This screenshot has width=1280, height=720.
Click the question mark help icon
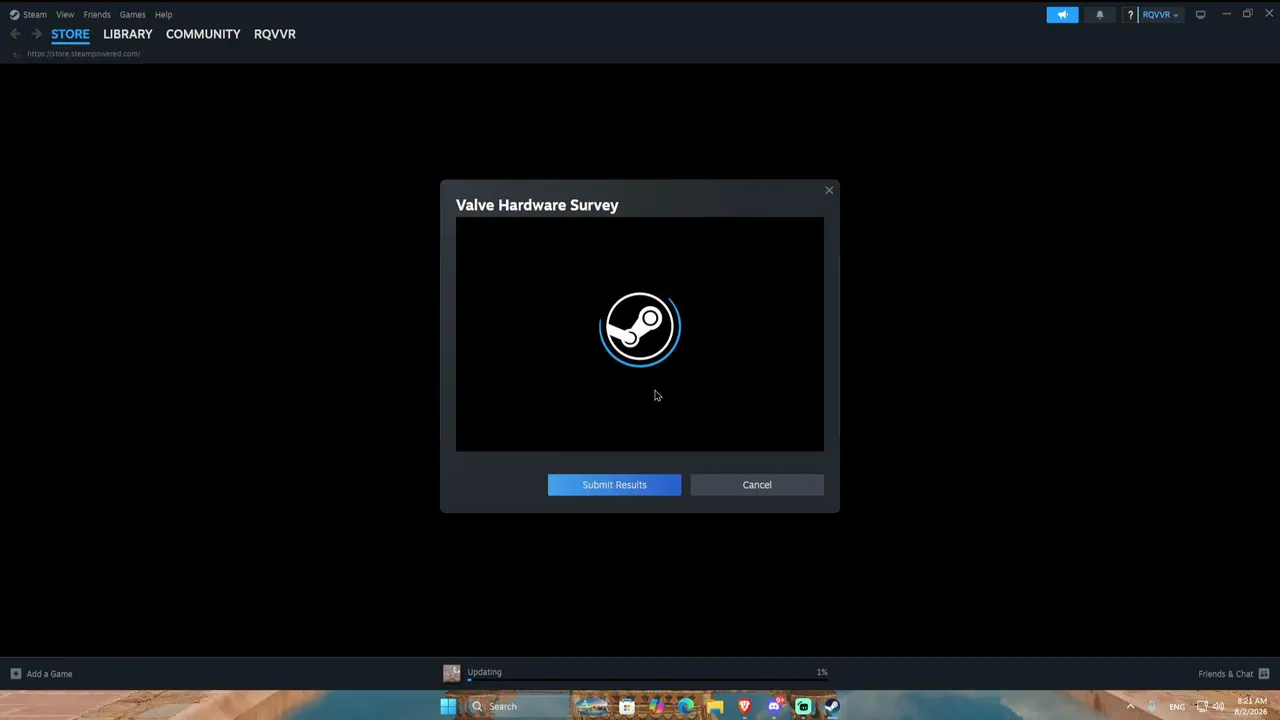[x=1131, y=15]
